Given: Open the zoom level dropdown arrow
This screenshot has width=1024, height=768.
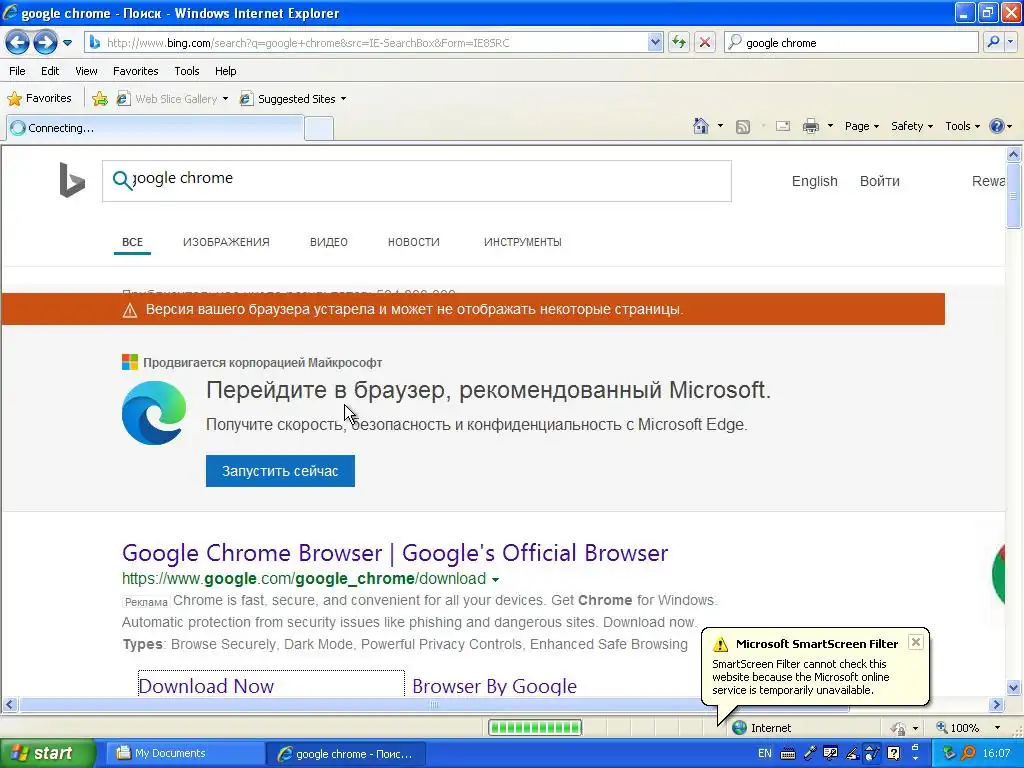Looking at the screenshot, I should click(997, 728).
